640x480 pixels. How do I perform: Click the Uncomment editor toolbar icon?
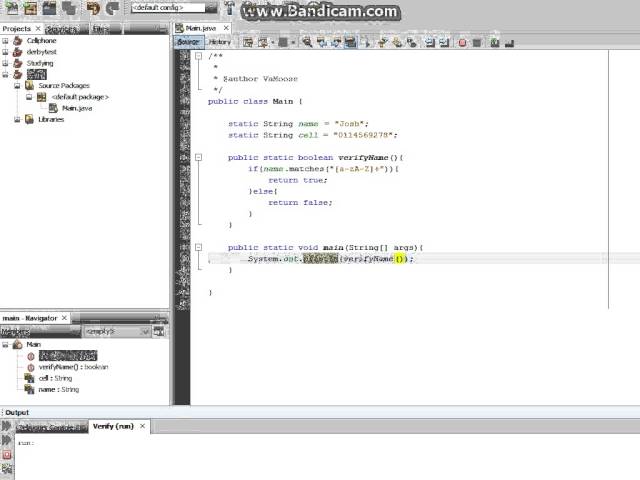(x=509, y=42)
